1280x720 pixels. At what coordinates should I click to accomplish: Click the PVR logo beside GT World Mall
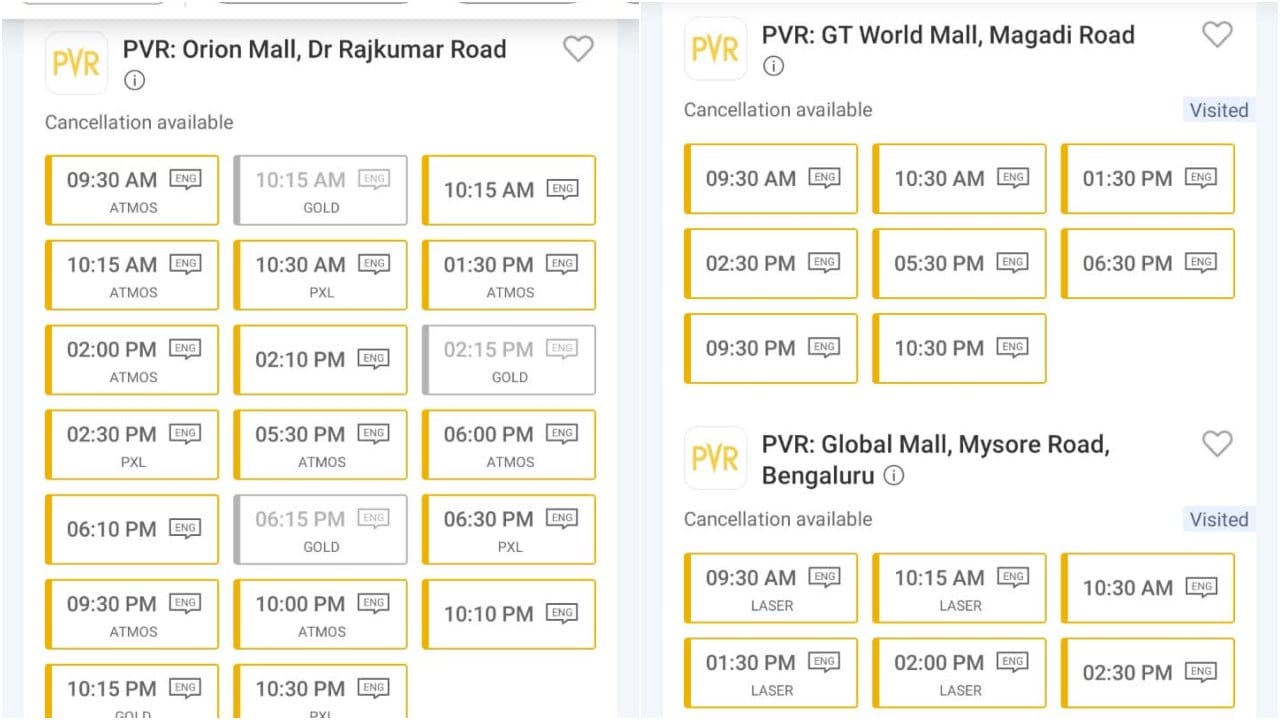(x=716, y=48)
